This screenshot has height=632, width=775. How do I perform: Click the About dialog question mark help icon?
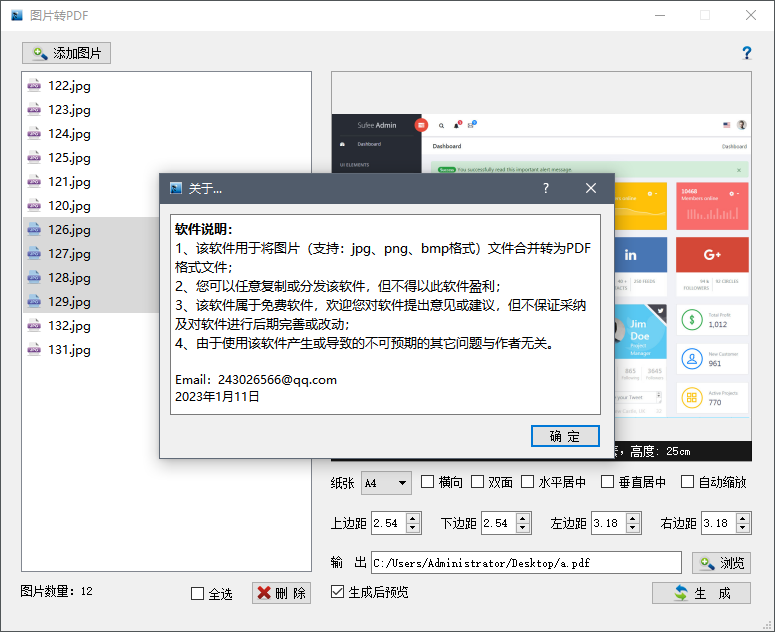pyautogui.click(x=546, y=188)
